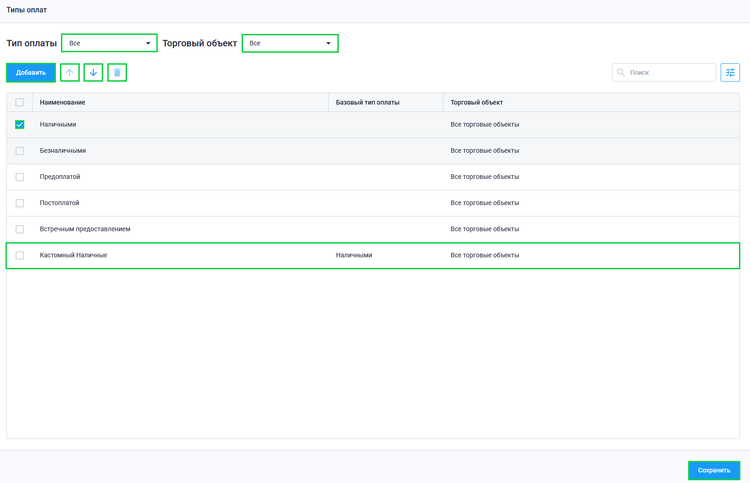750x483 pixels.
Task: Focus the Поиск search field
Action: [670, 73]
